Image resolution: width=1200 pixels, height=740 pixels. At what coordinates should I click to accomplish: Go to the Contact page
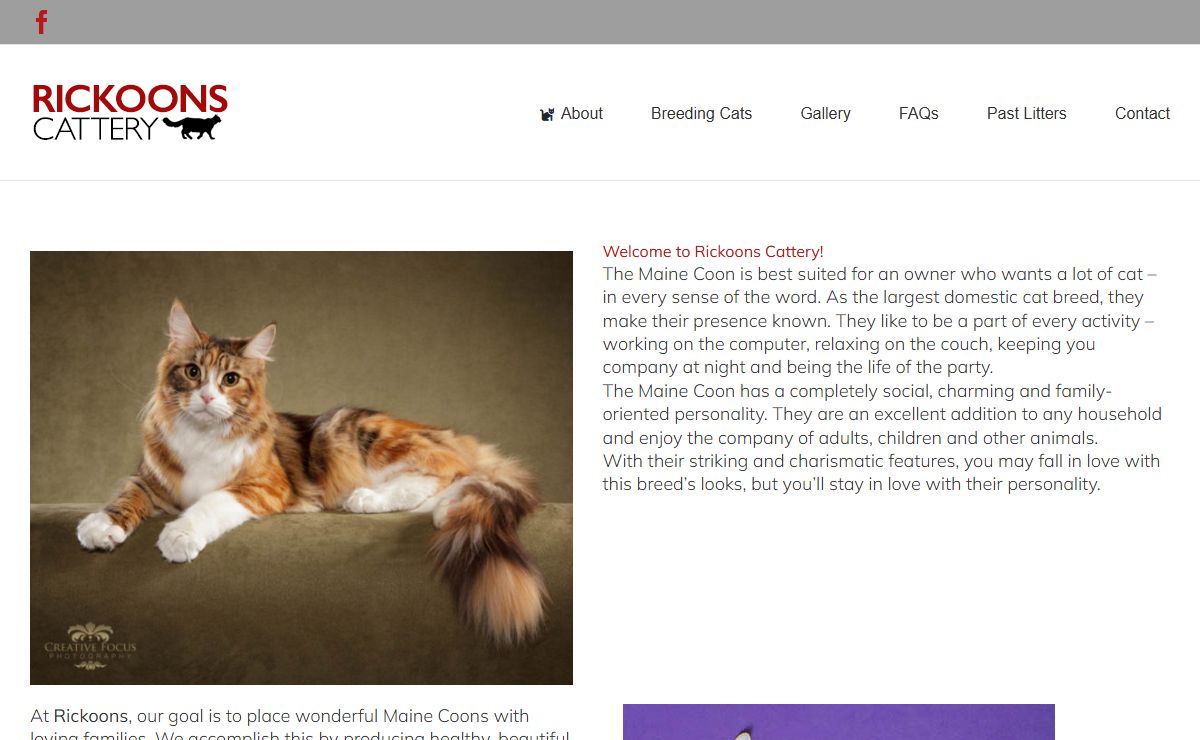1142,114
